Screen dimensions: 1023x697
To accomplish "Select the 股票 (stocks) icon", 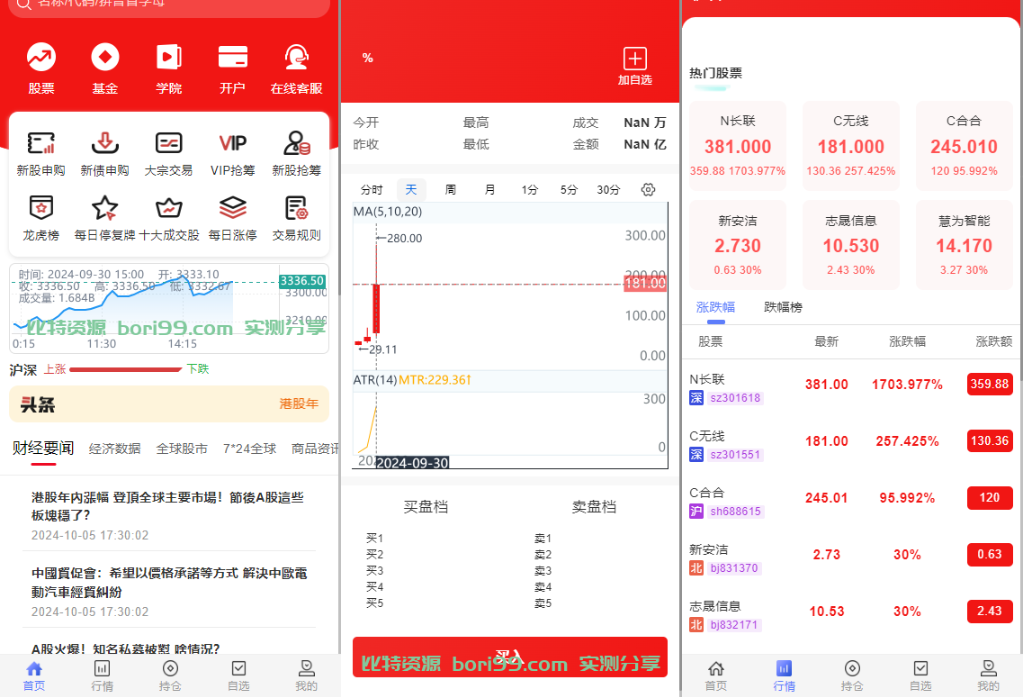I will (x=41, y=67).
